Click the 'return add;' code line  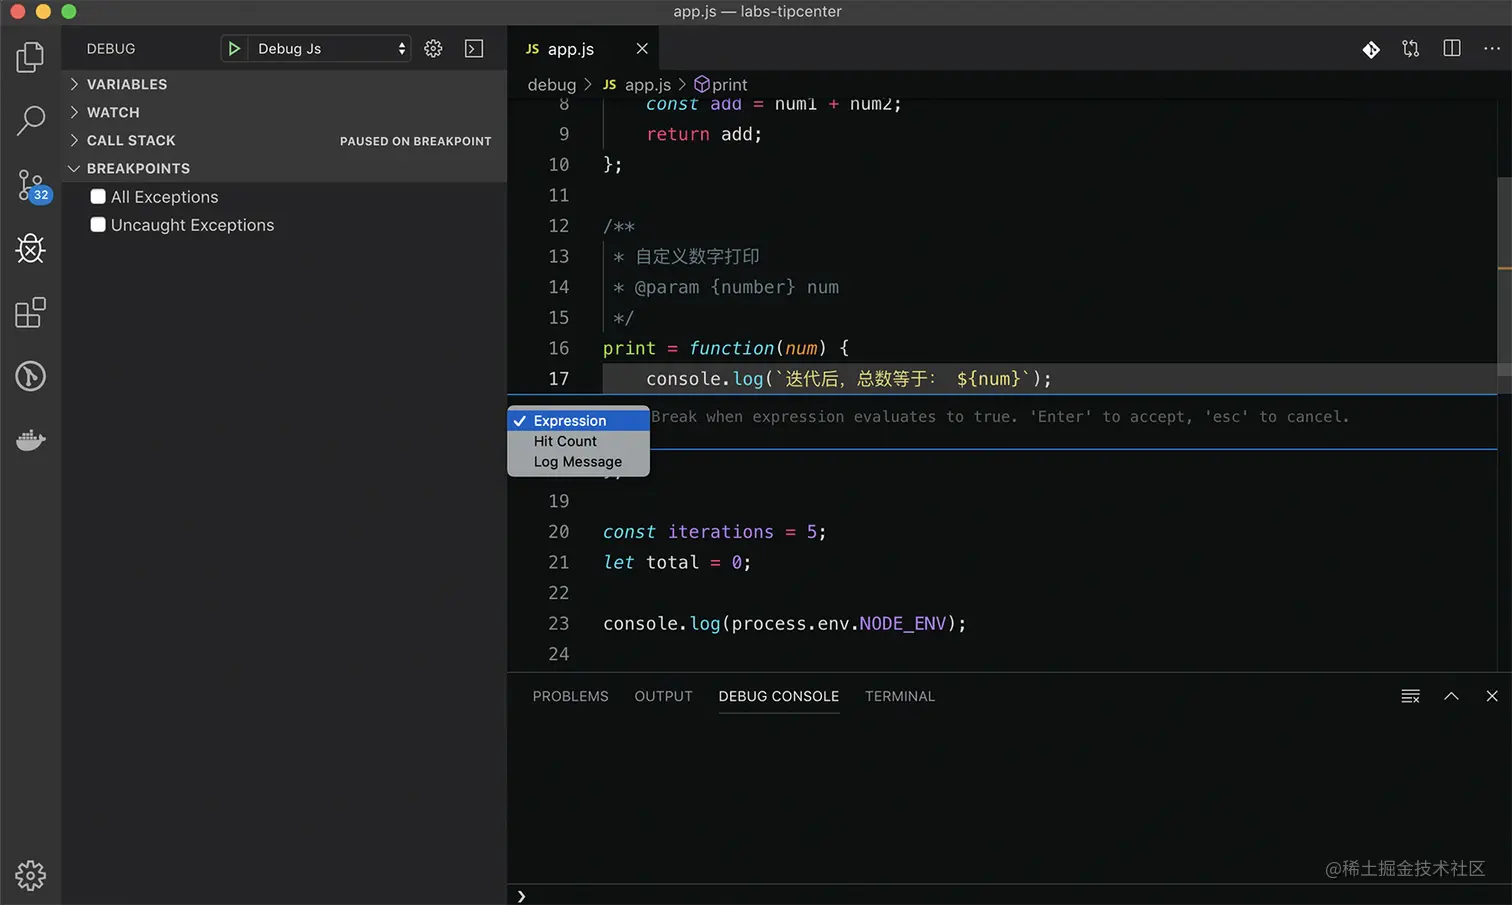(704, 134)
